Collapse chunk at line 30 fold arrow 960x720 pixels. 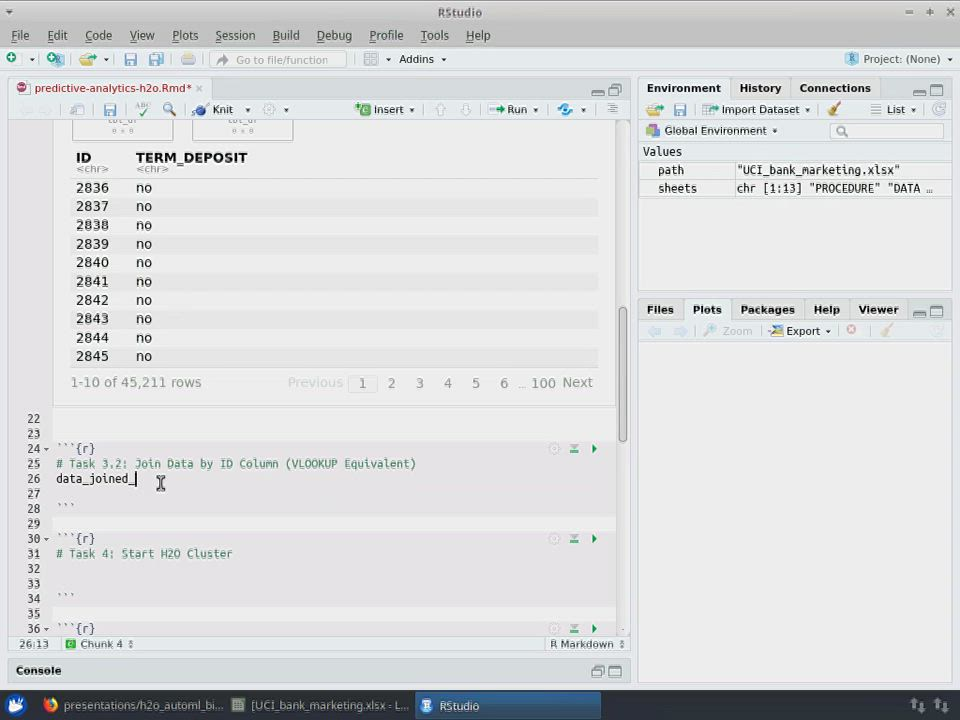(46, 539)
